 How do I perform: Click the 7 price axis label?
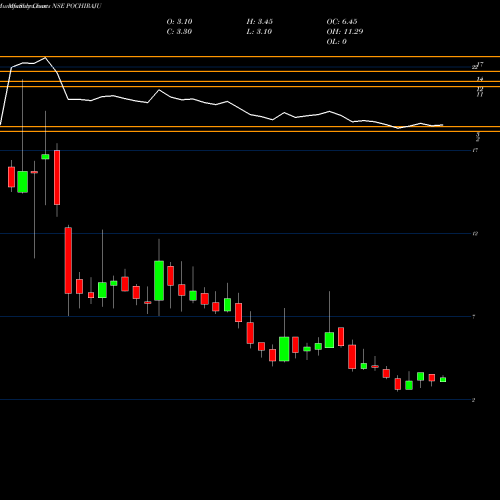point(474,317)
